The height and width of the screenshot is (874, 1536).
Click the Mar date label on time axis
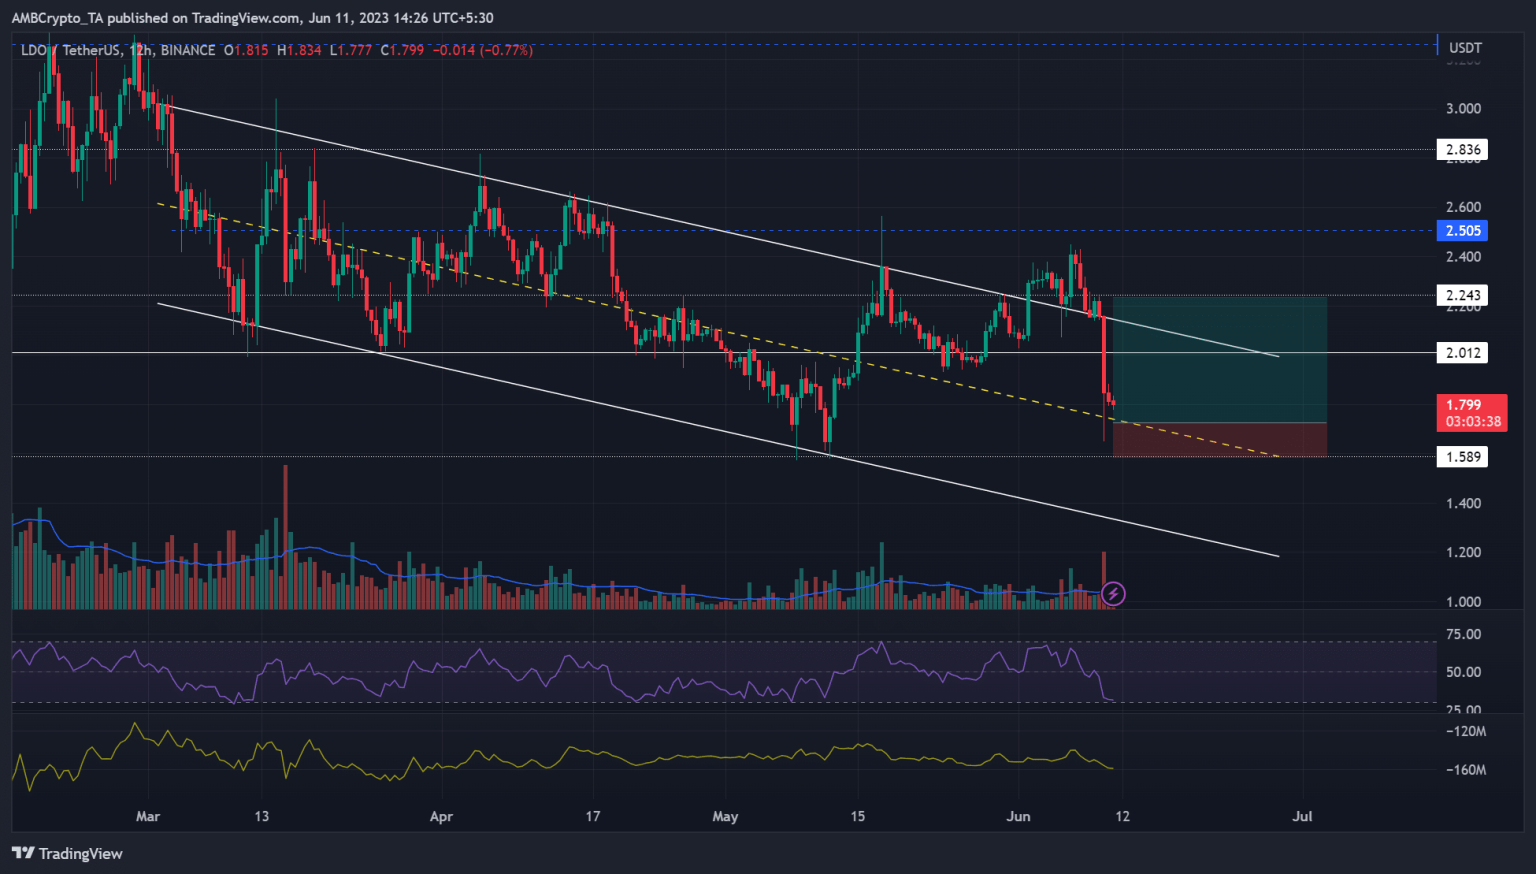[148, 816]
